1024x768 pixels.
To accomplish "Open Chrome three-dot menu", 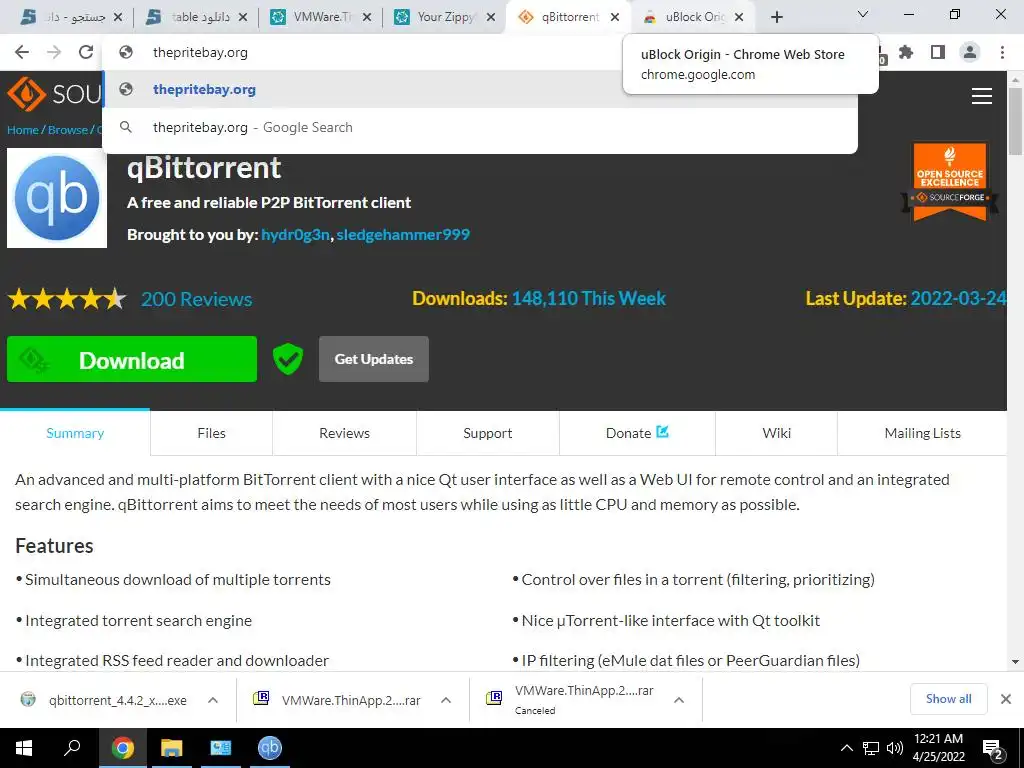I will coord(1002,52).
